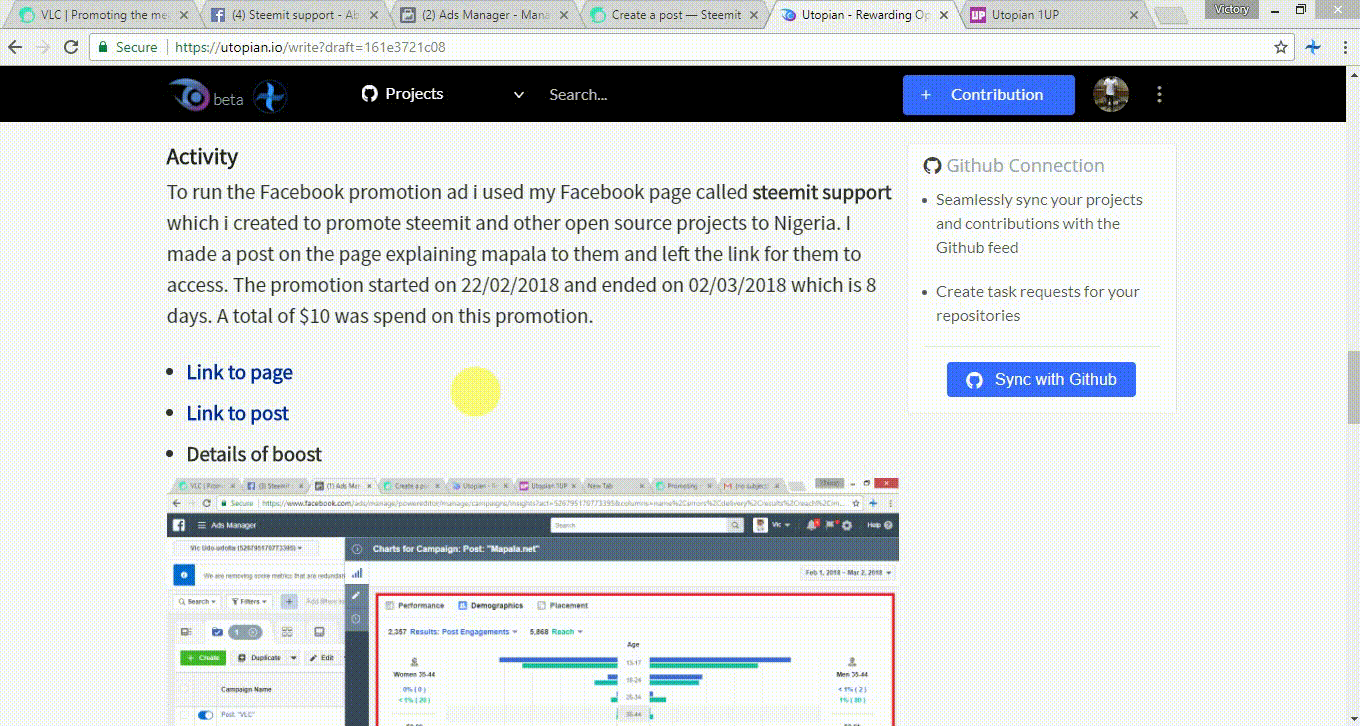Image resolution: width=1360 pixels, height=726 pixels.
Task: Click the Sync with Github button
Action: pyautogui.click(x=1041, y=380)
